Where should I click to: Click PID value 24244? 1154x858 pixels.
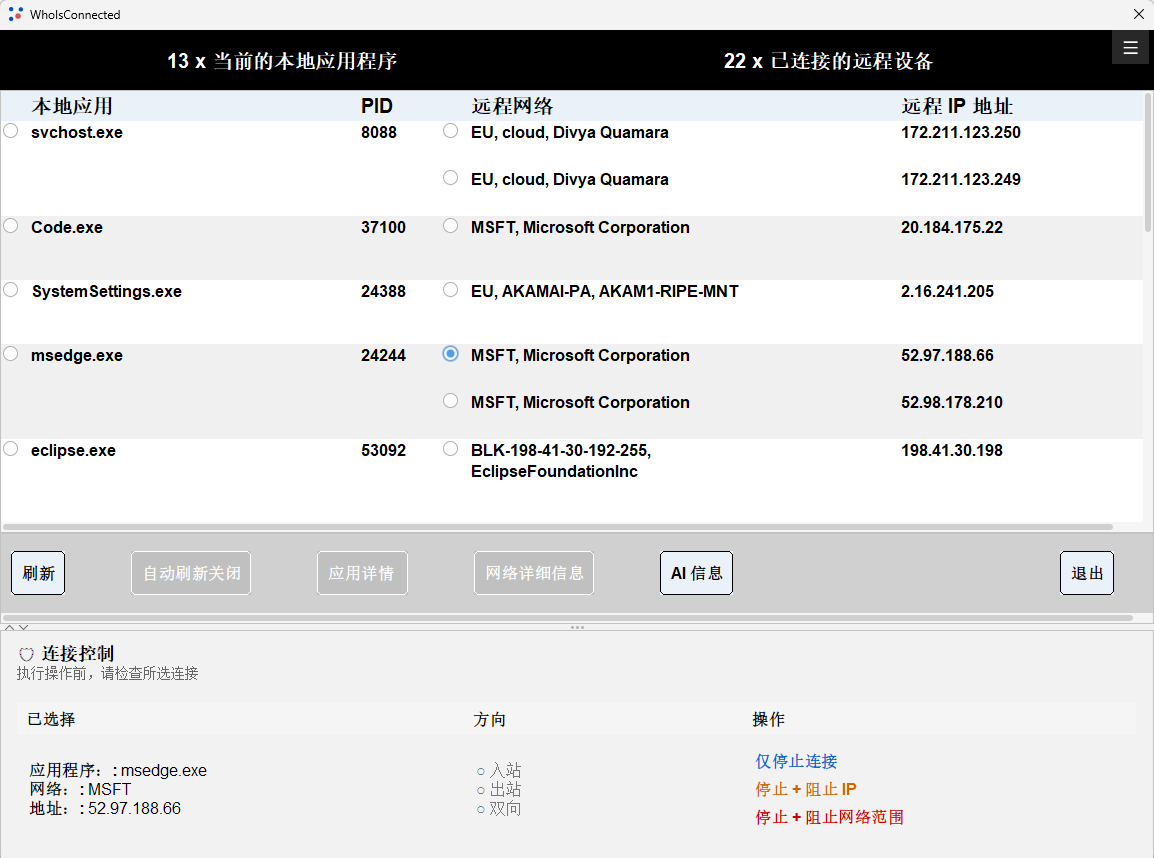click(383, 355)
